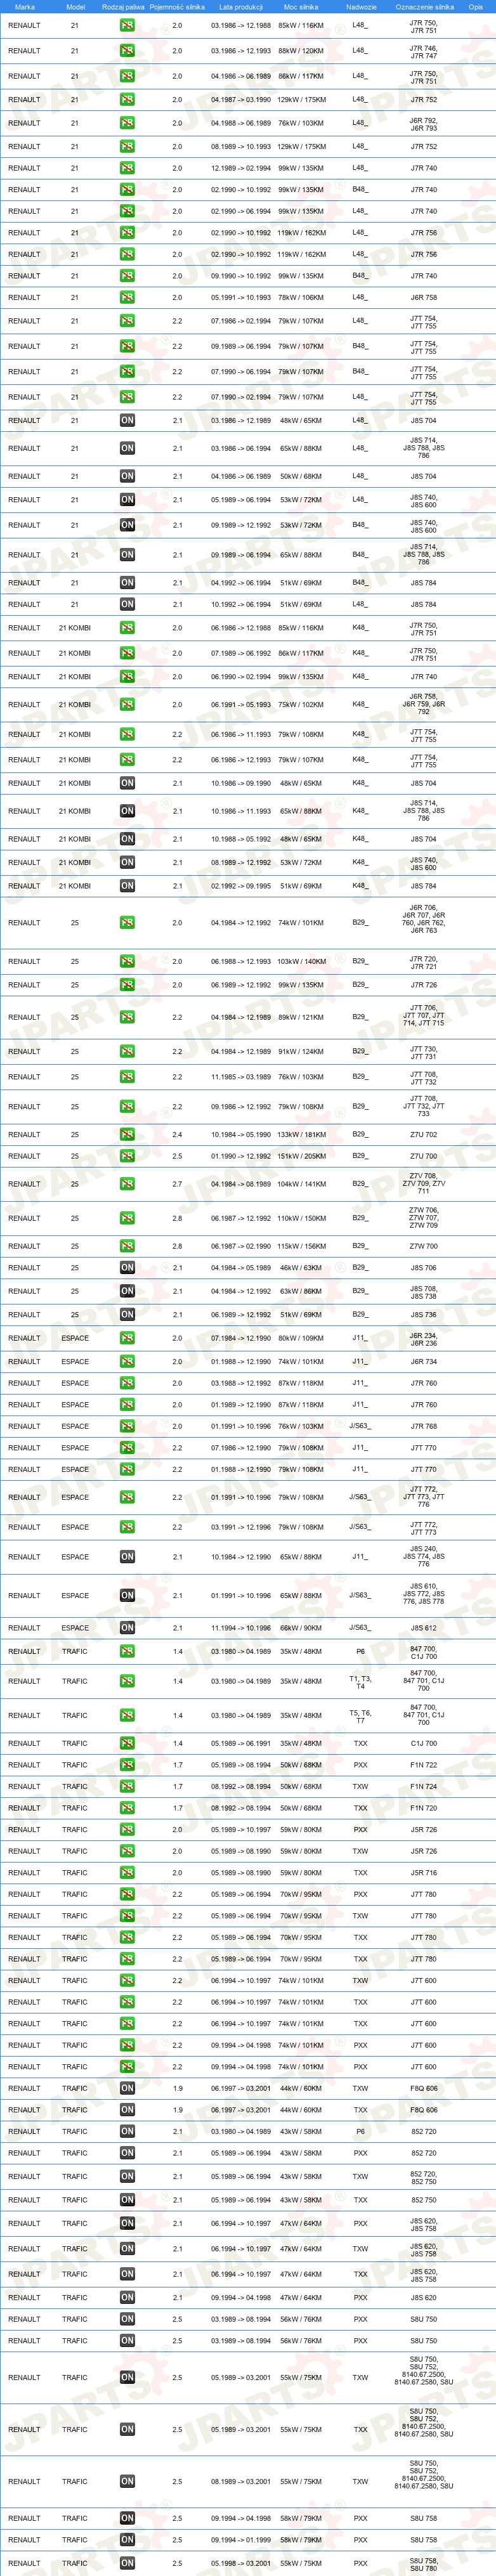Click petrol icon in the 21 88kW/120KM row
The image size is (496, 2576).
click(x=127, y=50)
